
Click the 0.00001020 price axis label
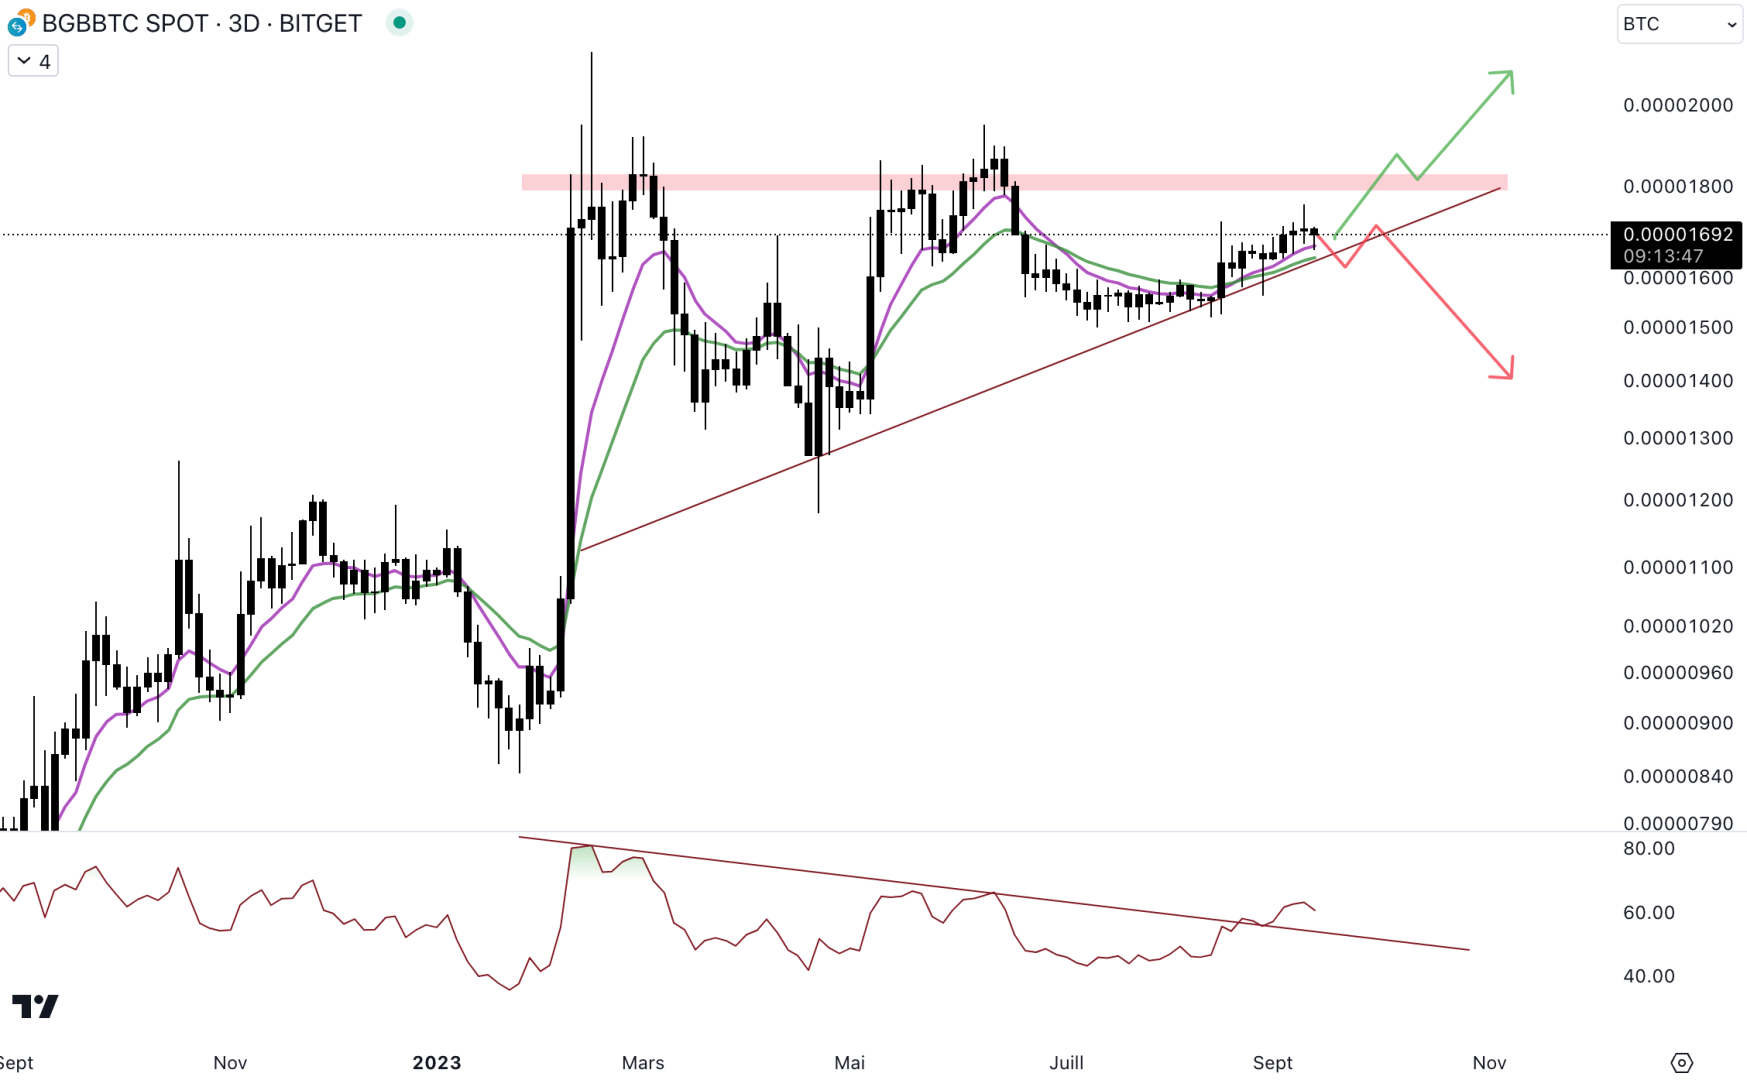pos(1678,626)
